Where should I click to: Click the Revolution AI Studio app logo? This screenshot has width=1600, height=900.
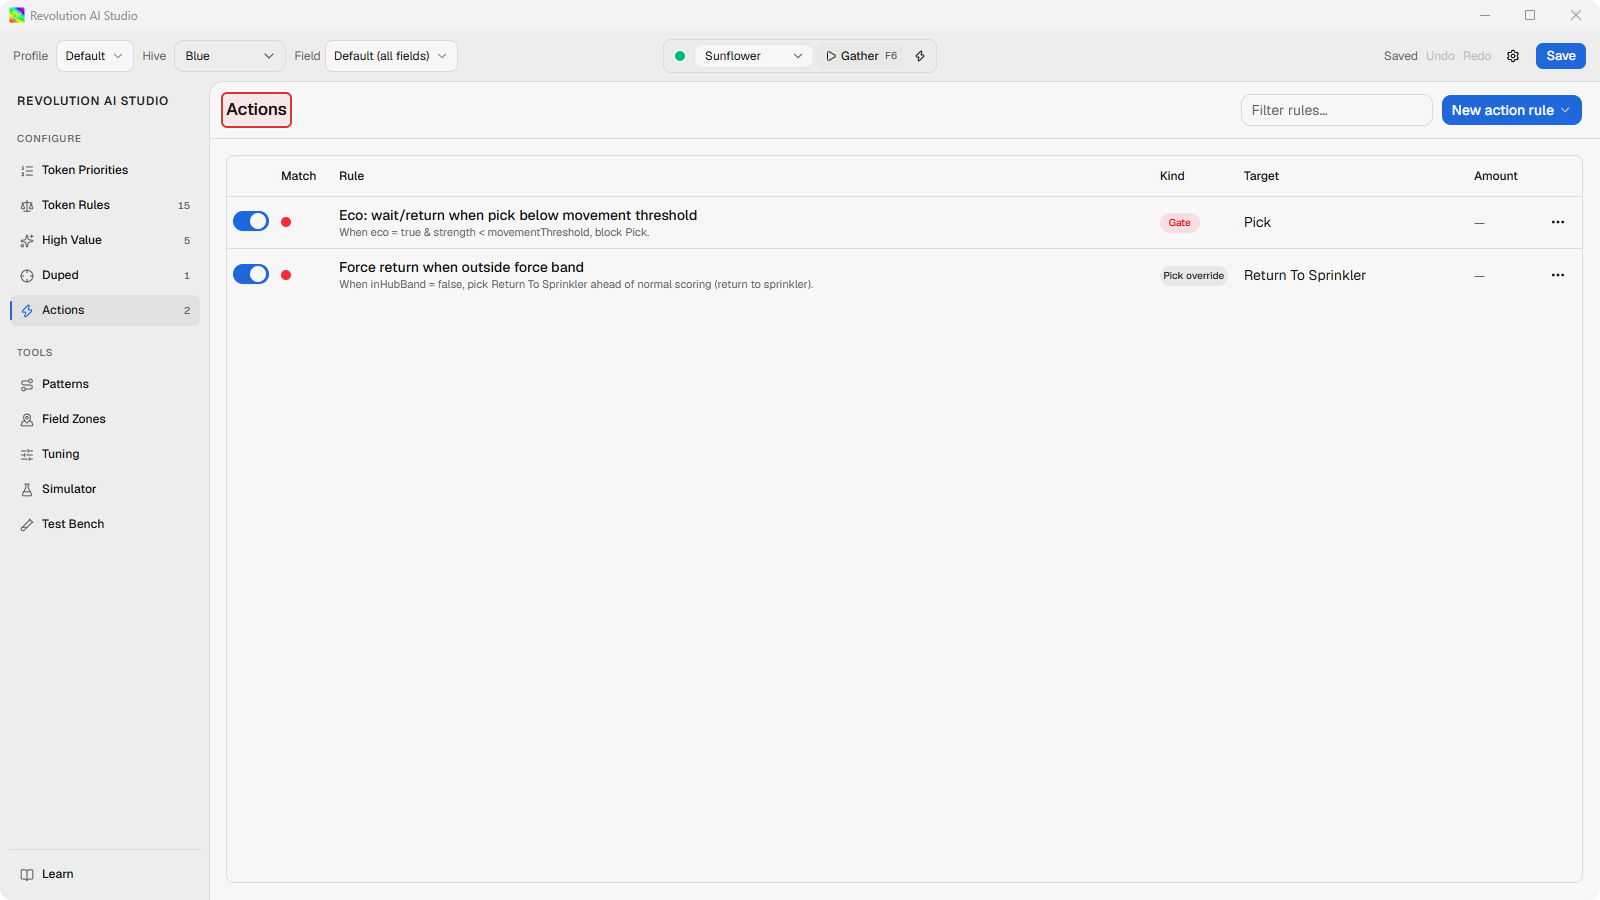point(17,15)
